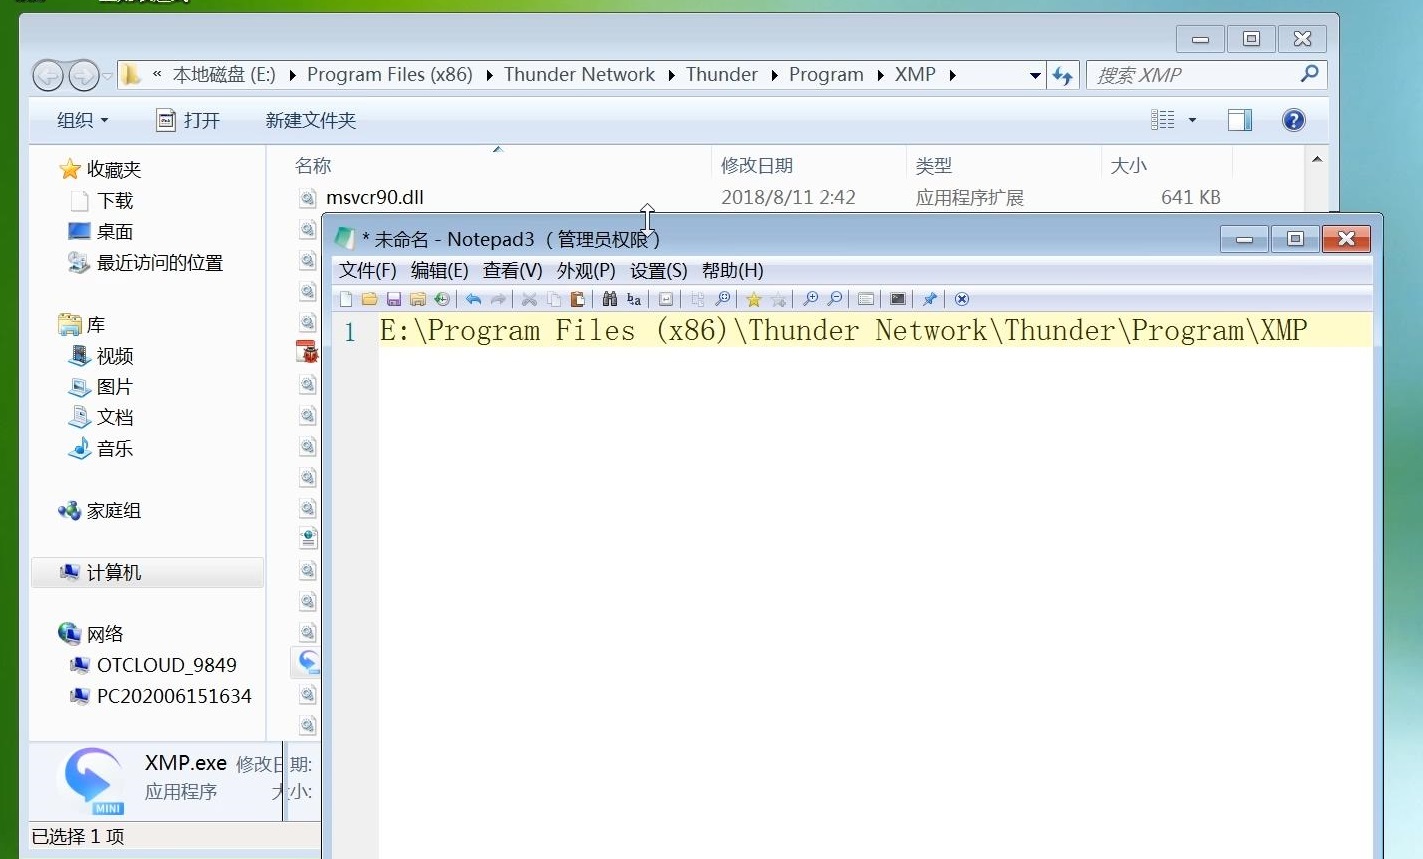
Task: Open the 编辑(E) menu
Action: pyautogui.click(x=440, y=271)
